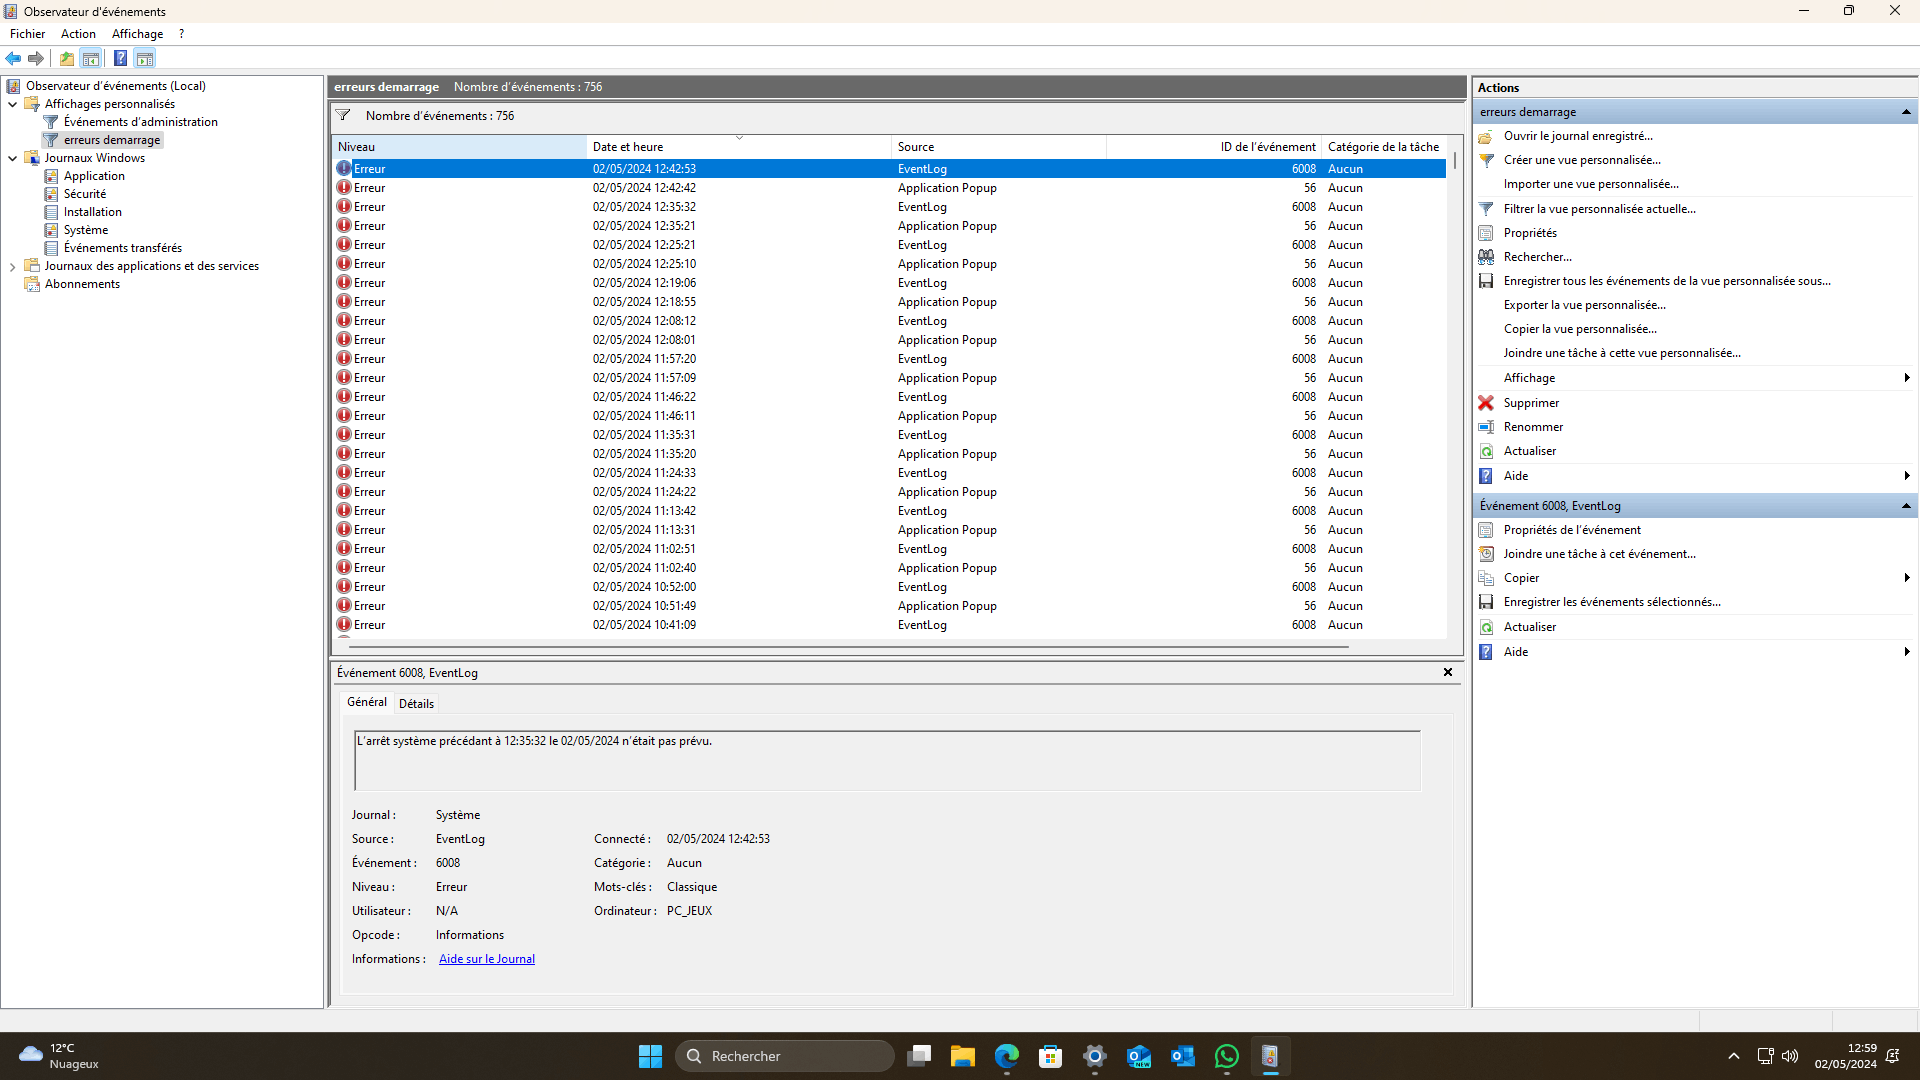The image size is (1920, 1080).
Task: Click the Renommer action icon
Action: (x=1486, y=427)
